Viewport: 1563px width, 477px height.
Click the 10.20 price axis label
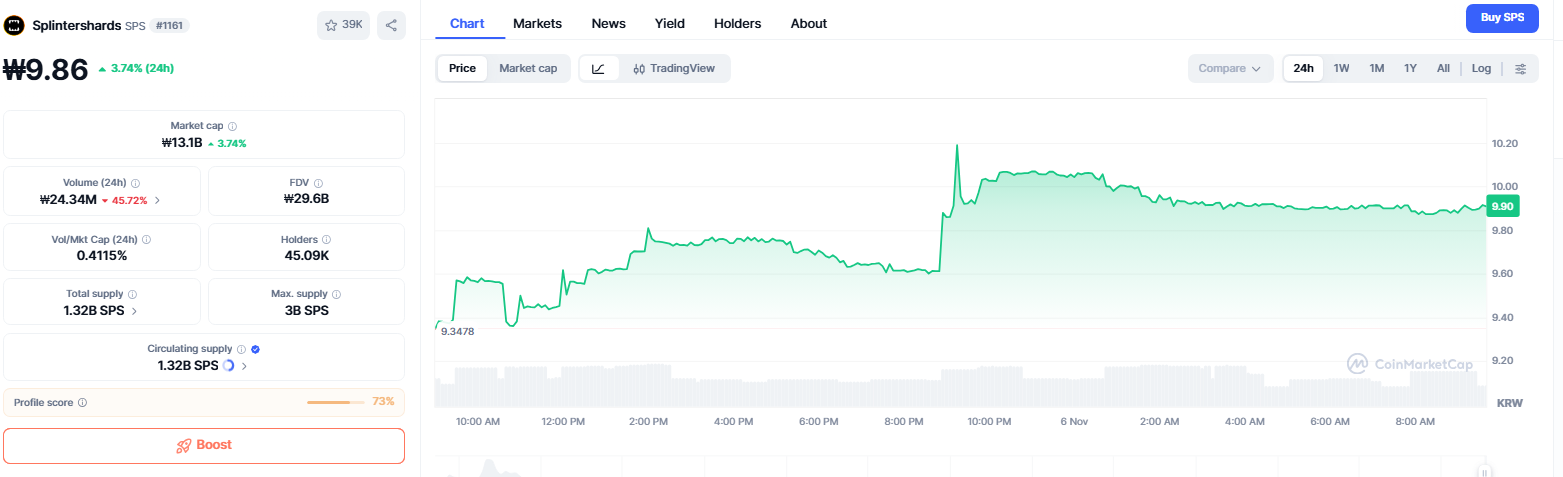(1505, 144)
